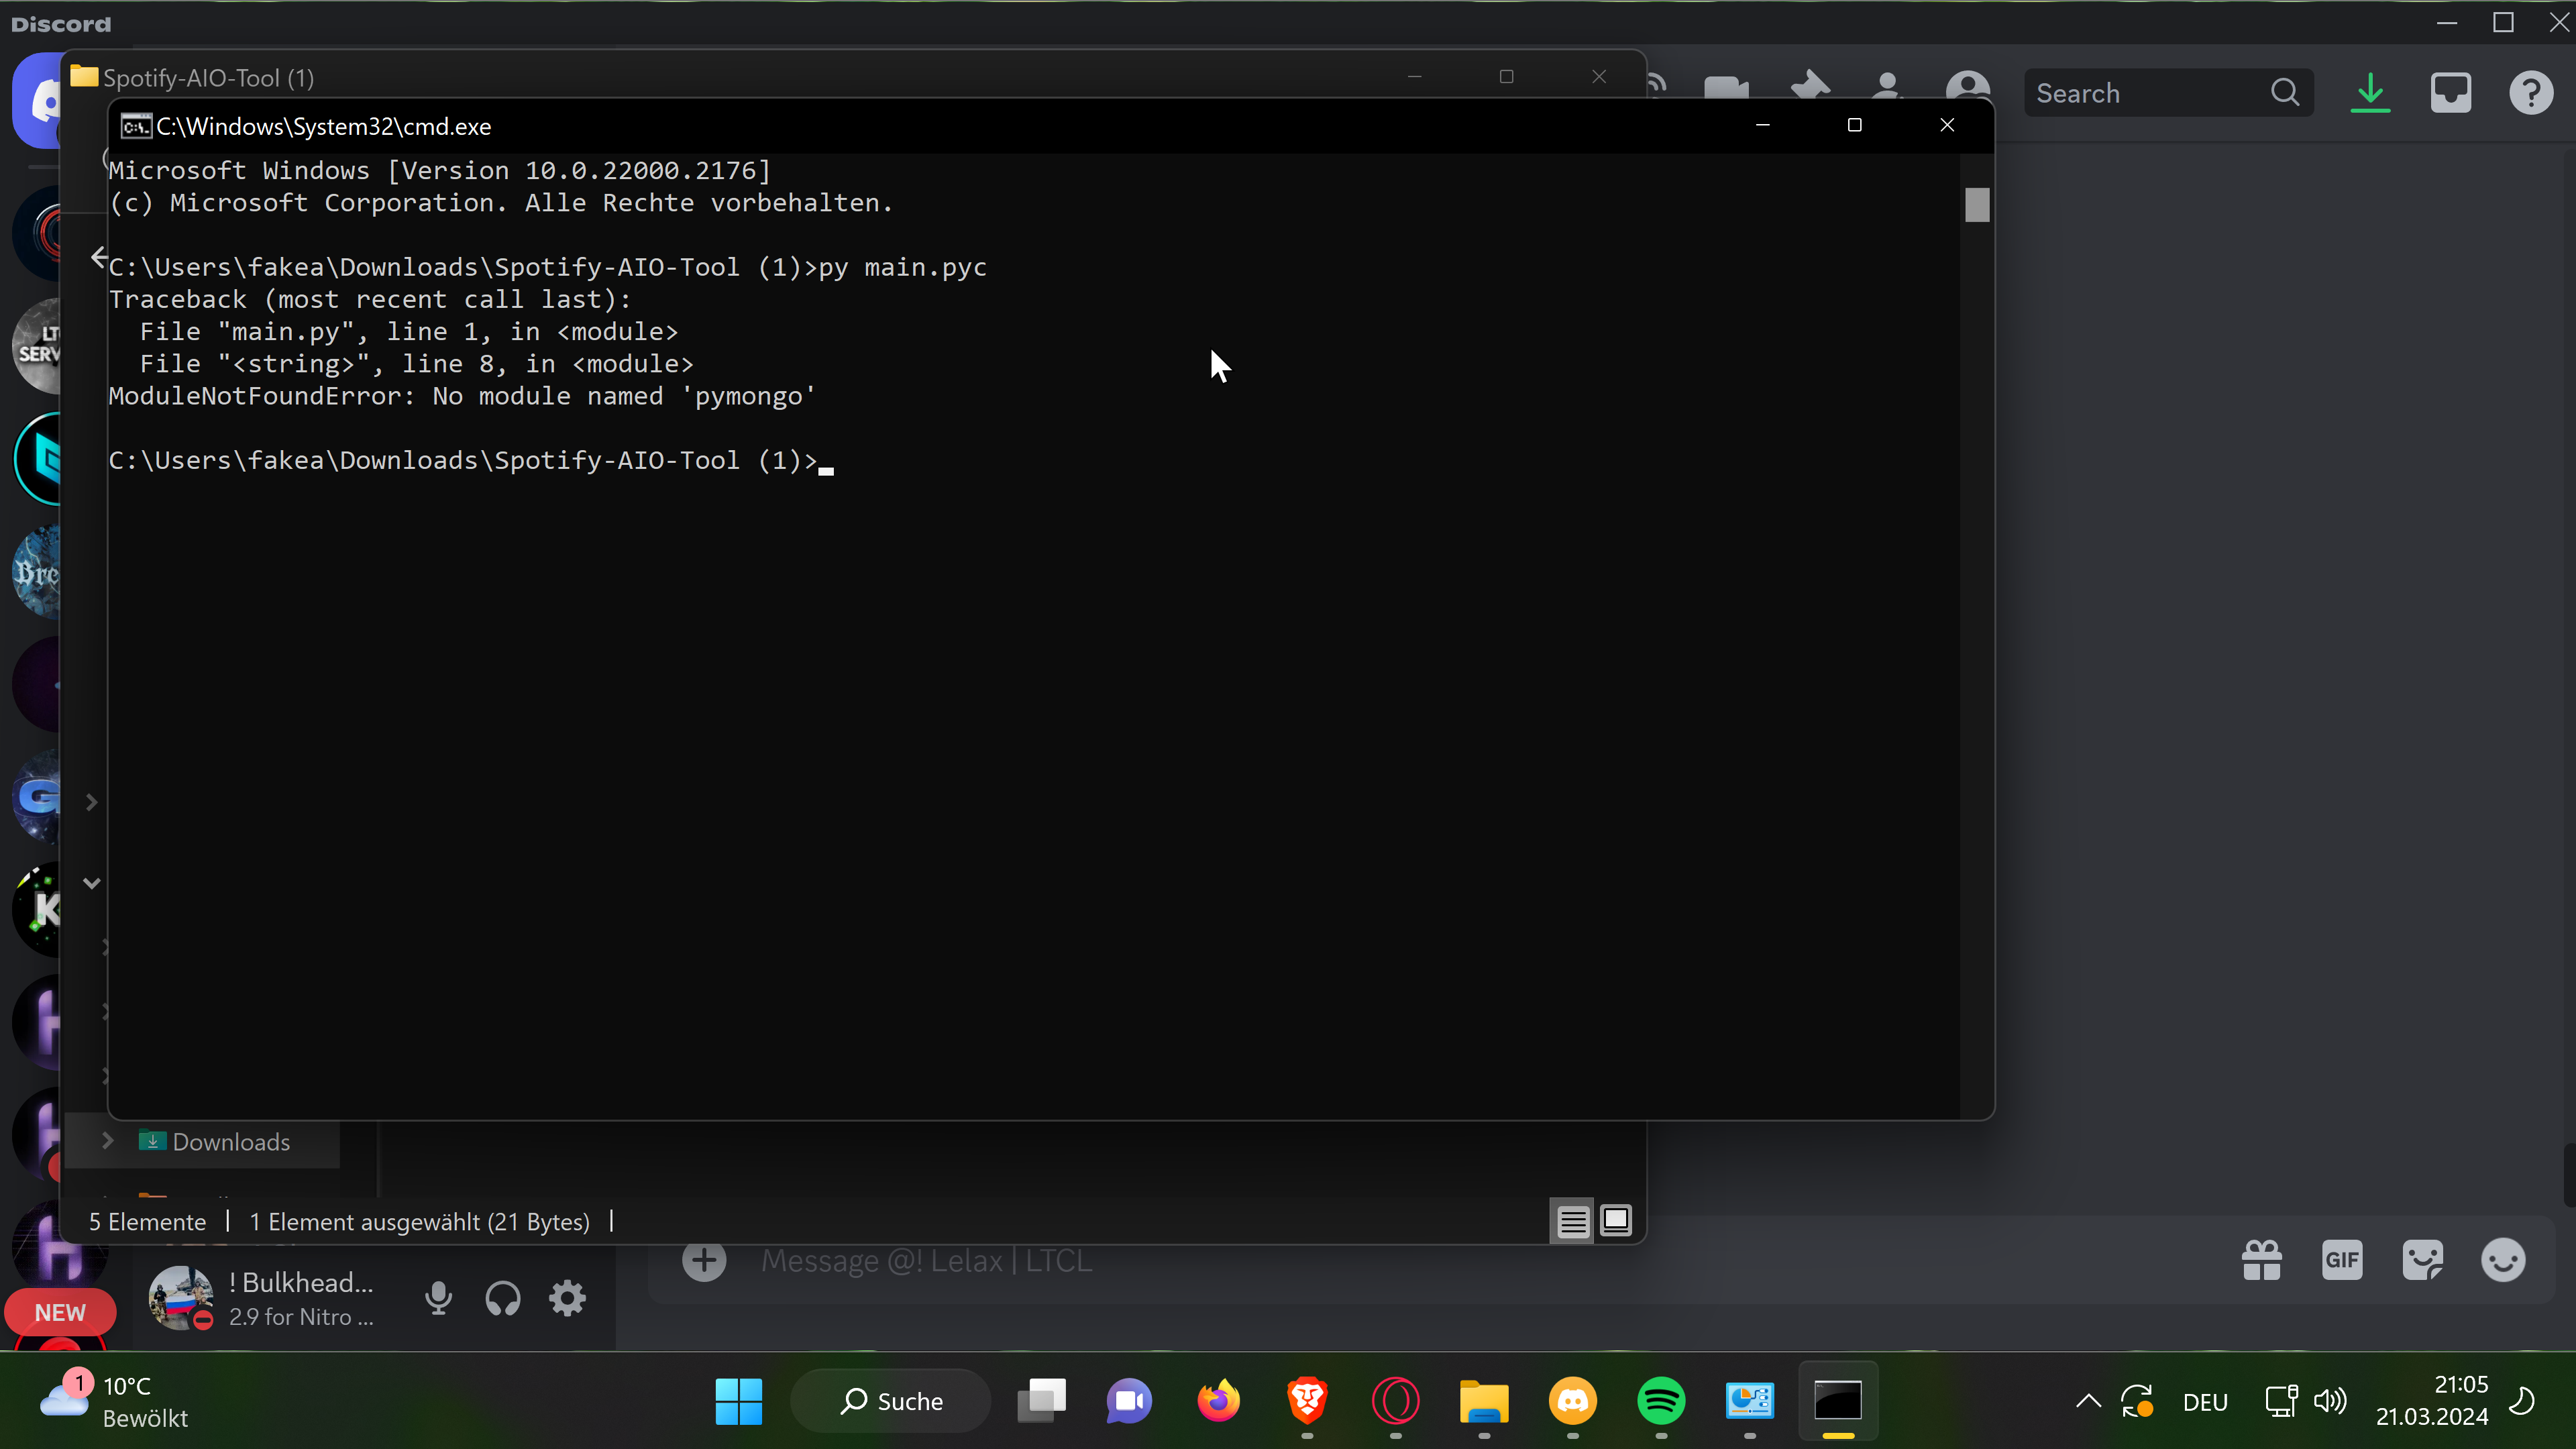Viewport: 2576px width, 1449px height.
Task: Open the emoji picker
Action: coord(2503,1260)
